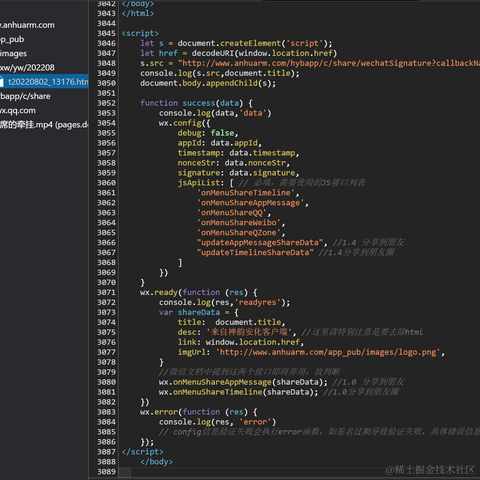Click line number 3045 in gutter
The width and height of the screenshot is (480, 480).
pos(106,33)
